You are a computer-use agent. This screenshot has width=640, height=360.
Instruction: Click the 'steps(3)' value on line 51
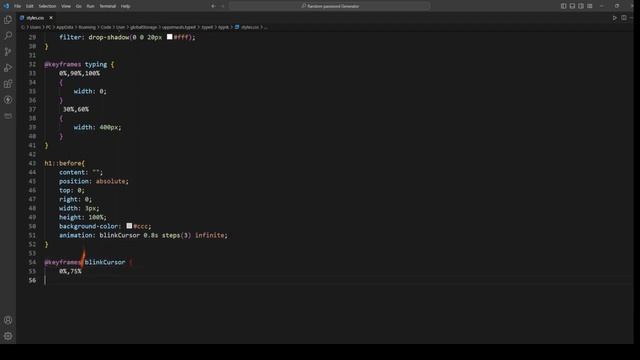(x=176, y=235)
